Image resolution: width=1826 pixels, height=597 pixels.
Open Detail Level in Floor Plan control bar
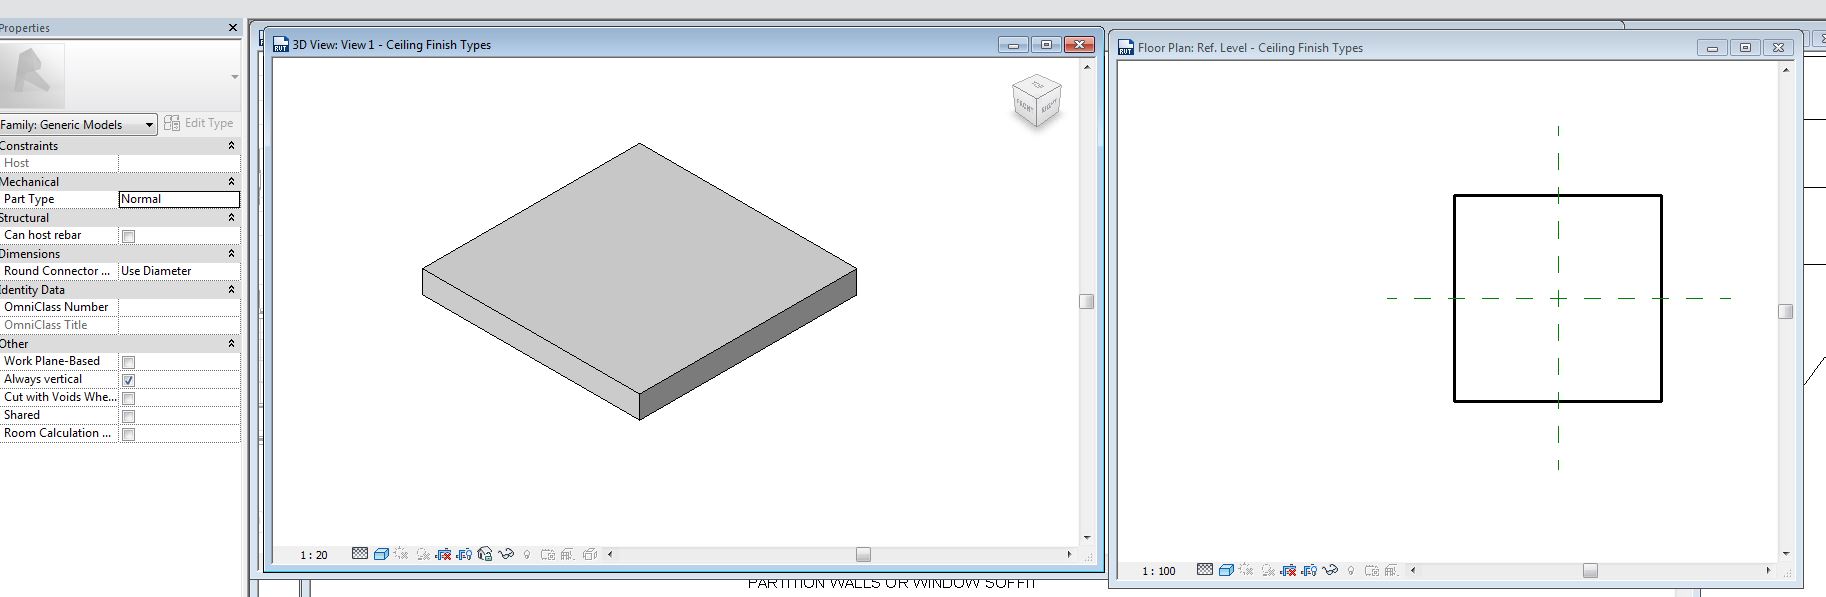[1205, 570]
